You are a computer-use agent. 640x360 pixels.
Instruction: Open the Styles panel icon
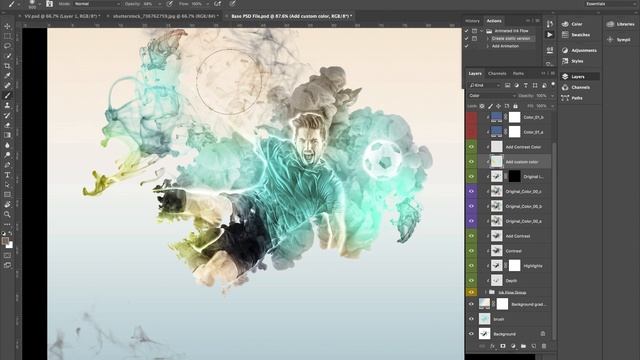click(565, 61)
